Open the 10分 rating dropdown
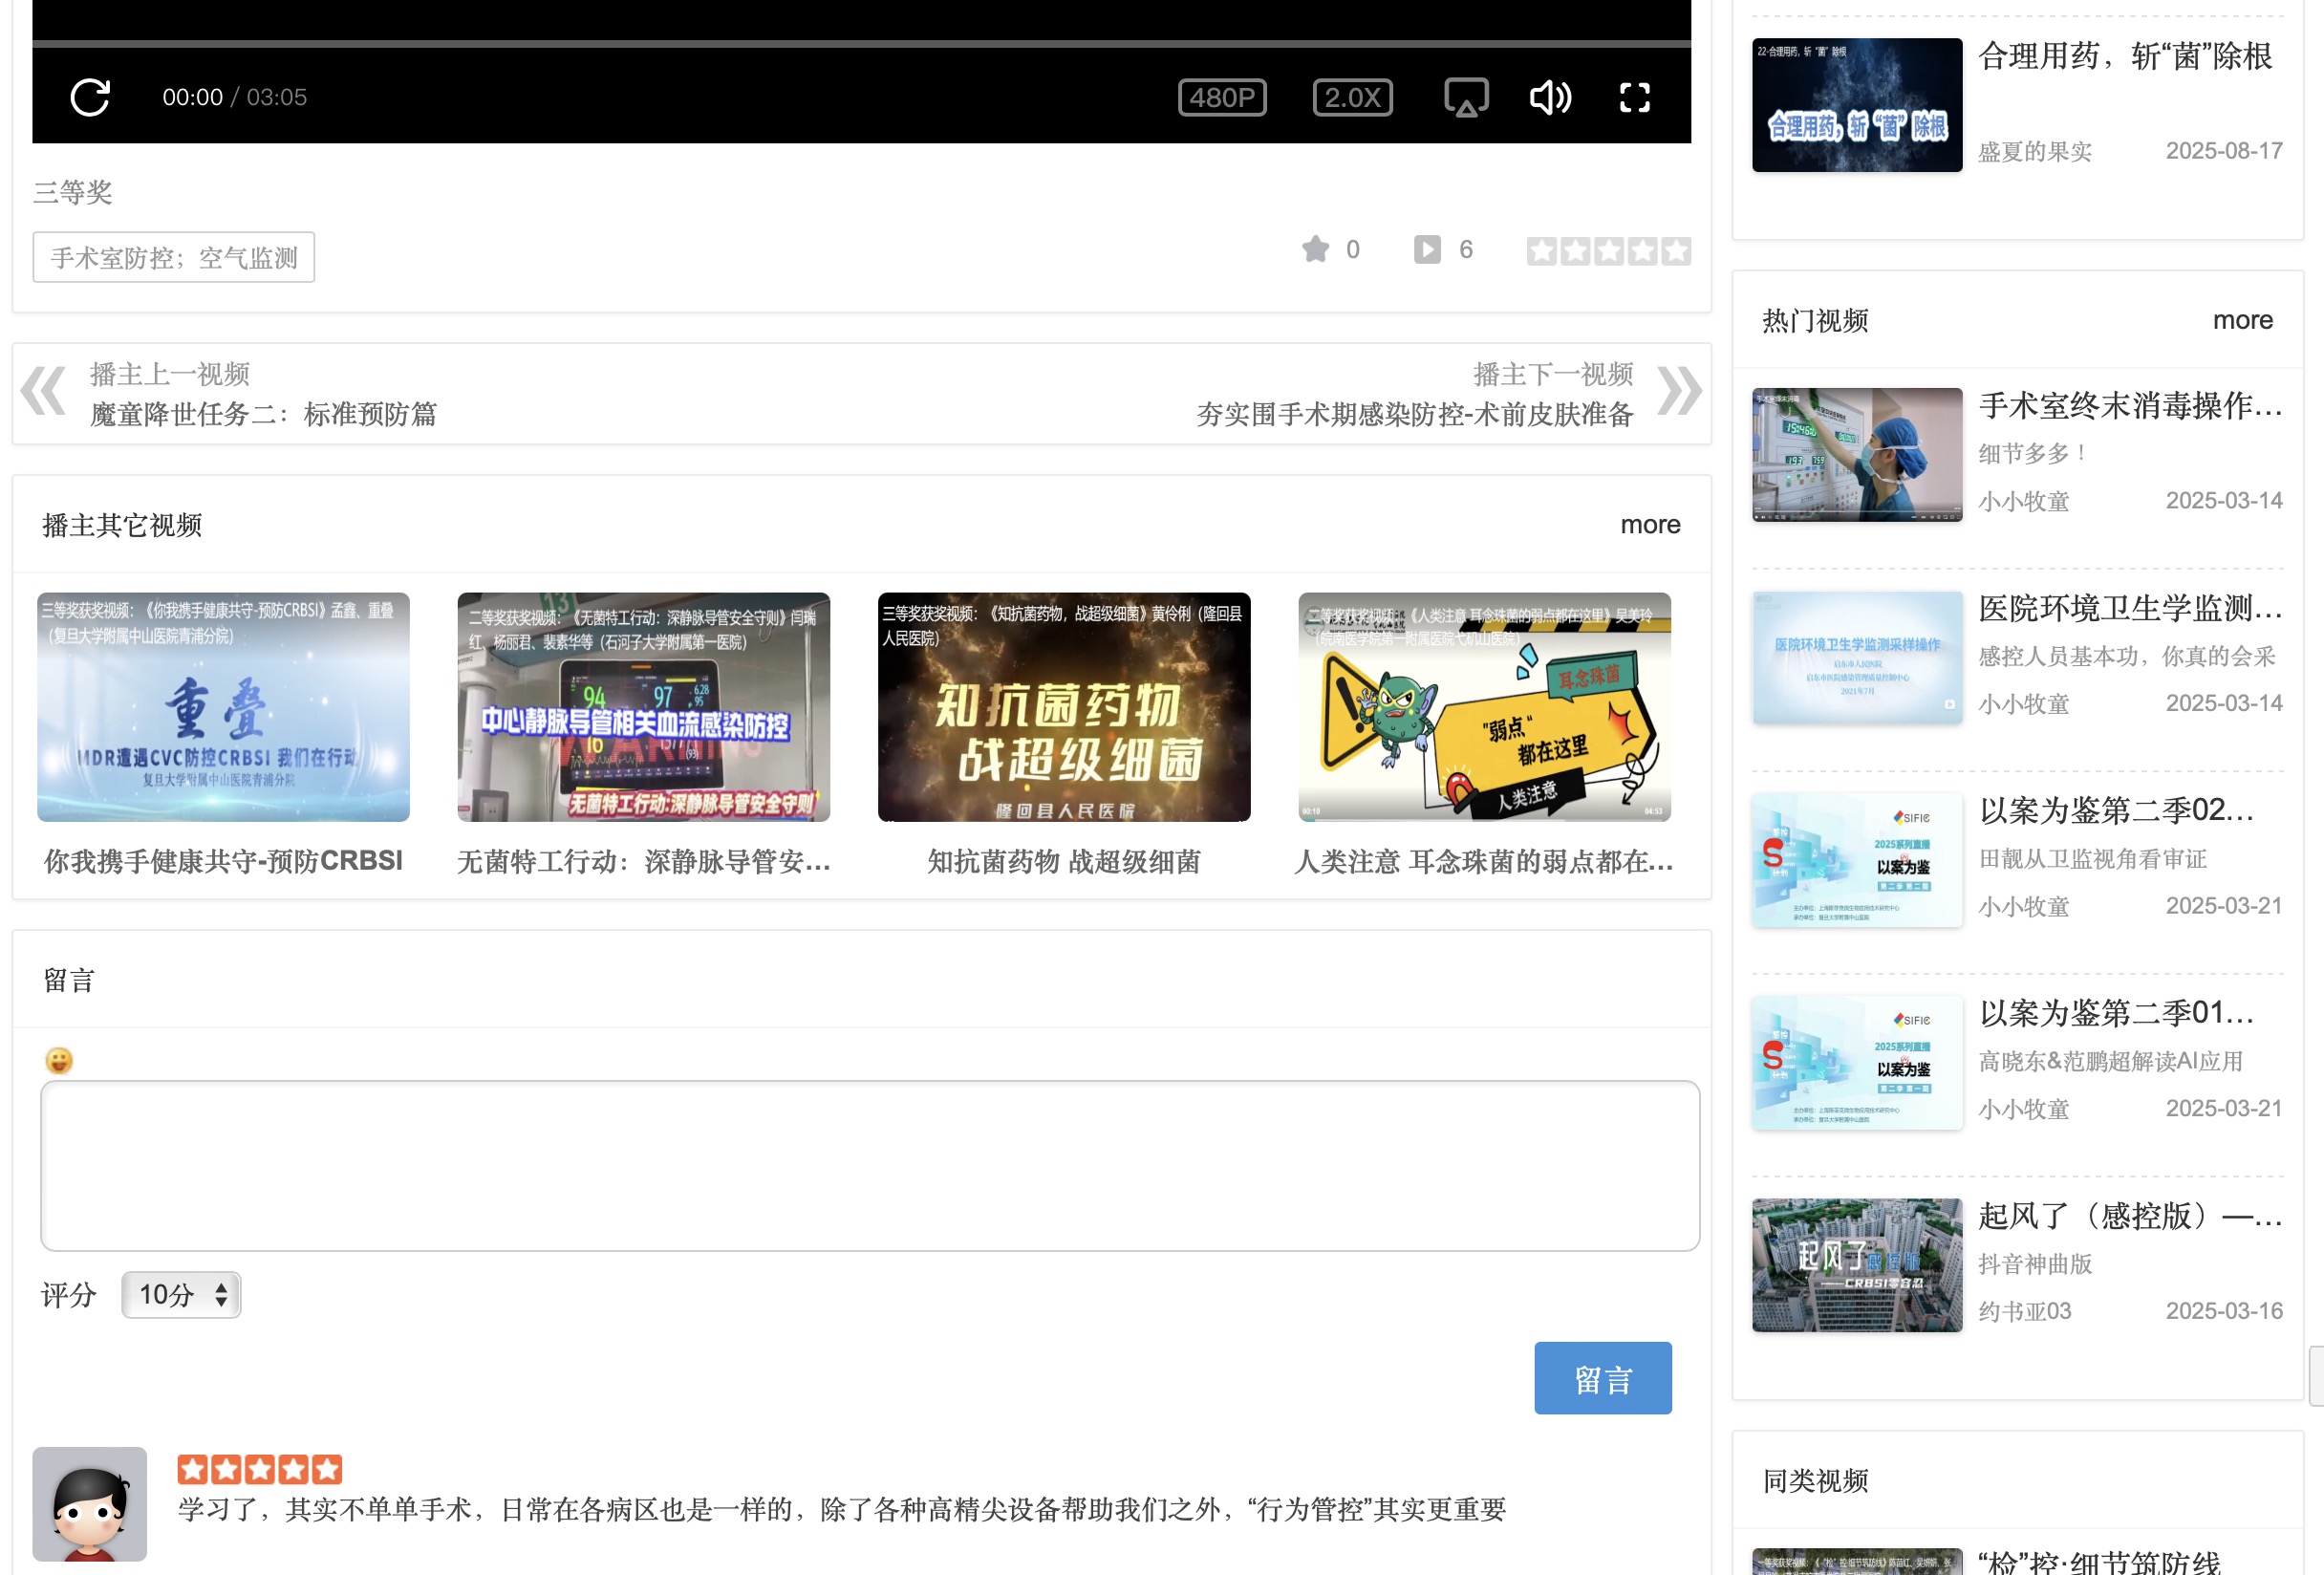The height and width of the screenshot is (1575, 2324). (x=181, y=1294)
